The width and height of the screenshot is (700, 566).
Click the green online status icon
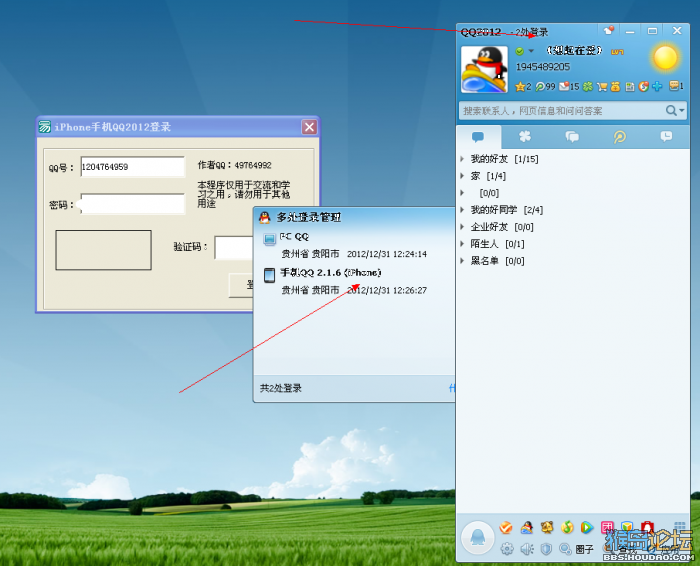coord(520,51)
